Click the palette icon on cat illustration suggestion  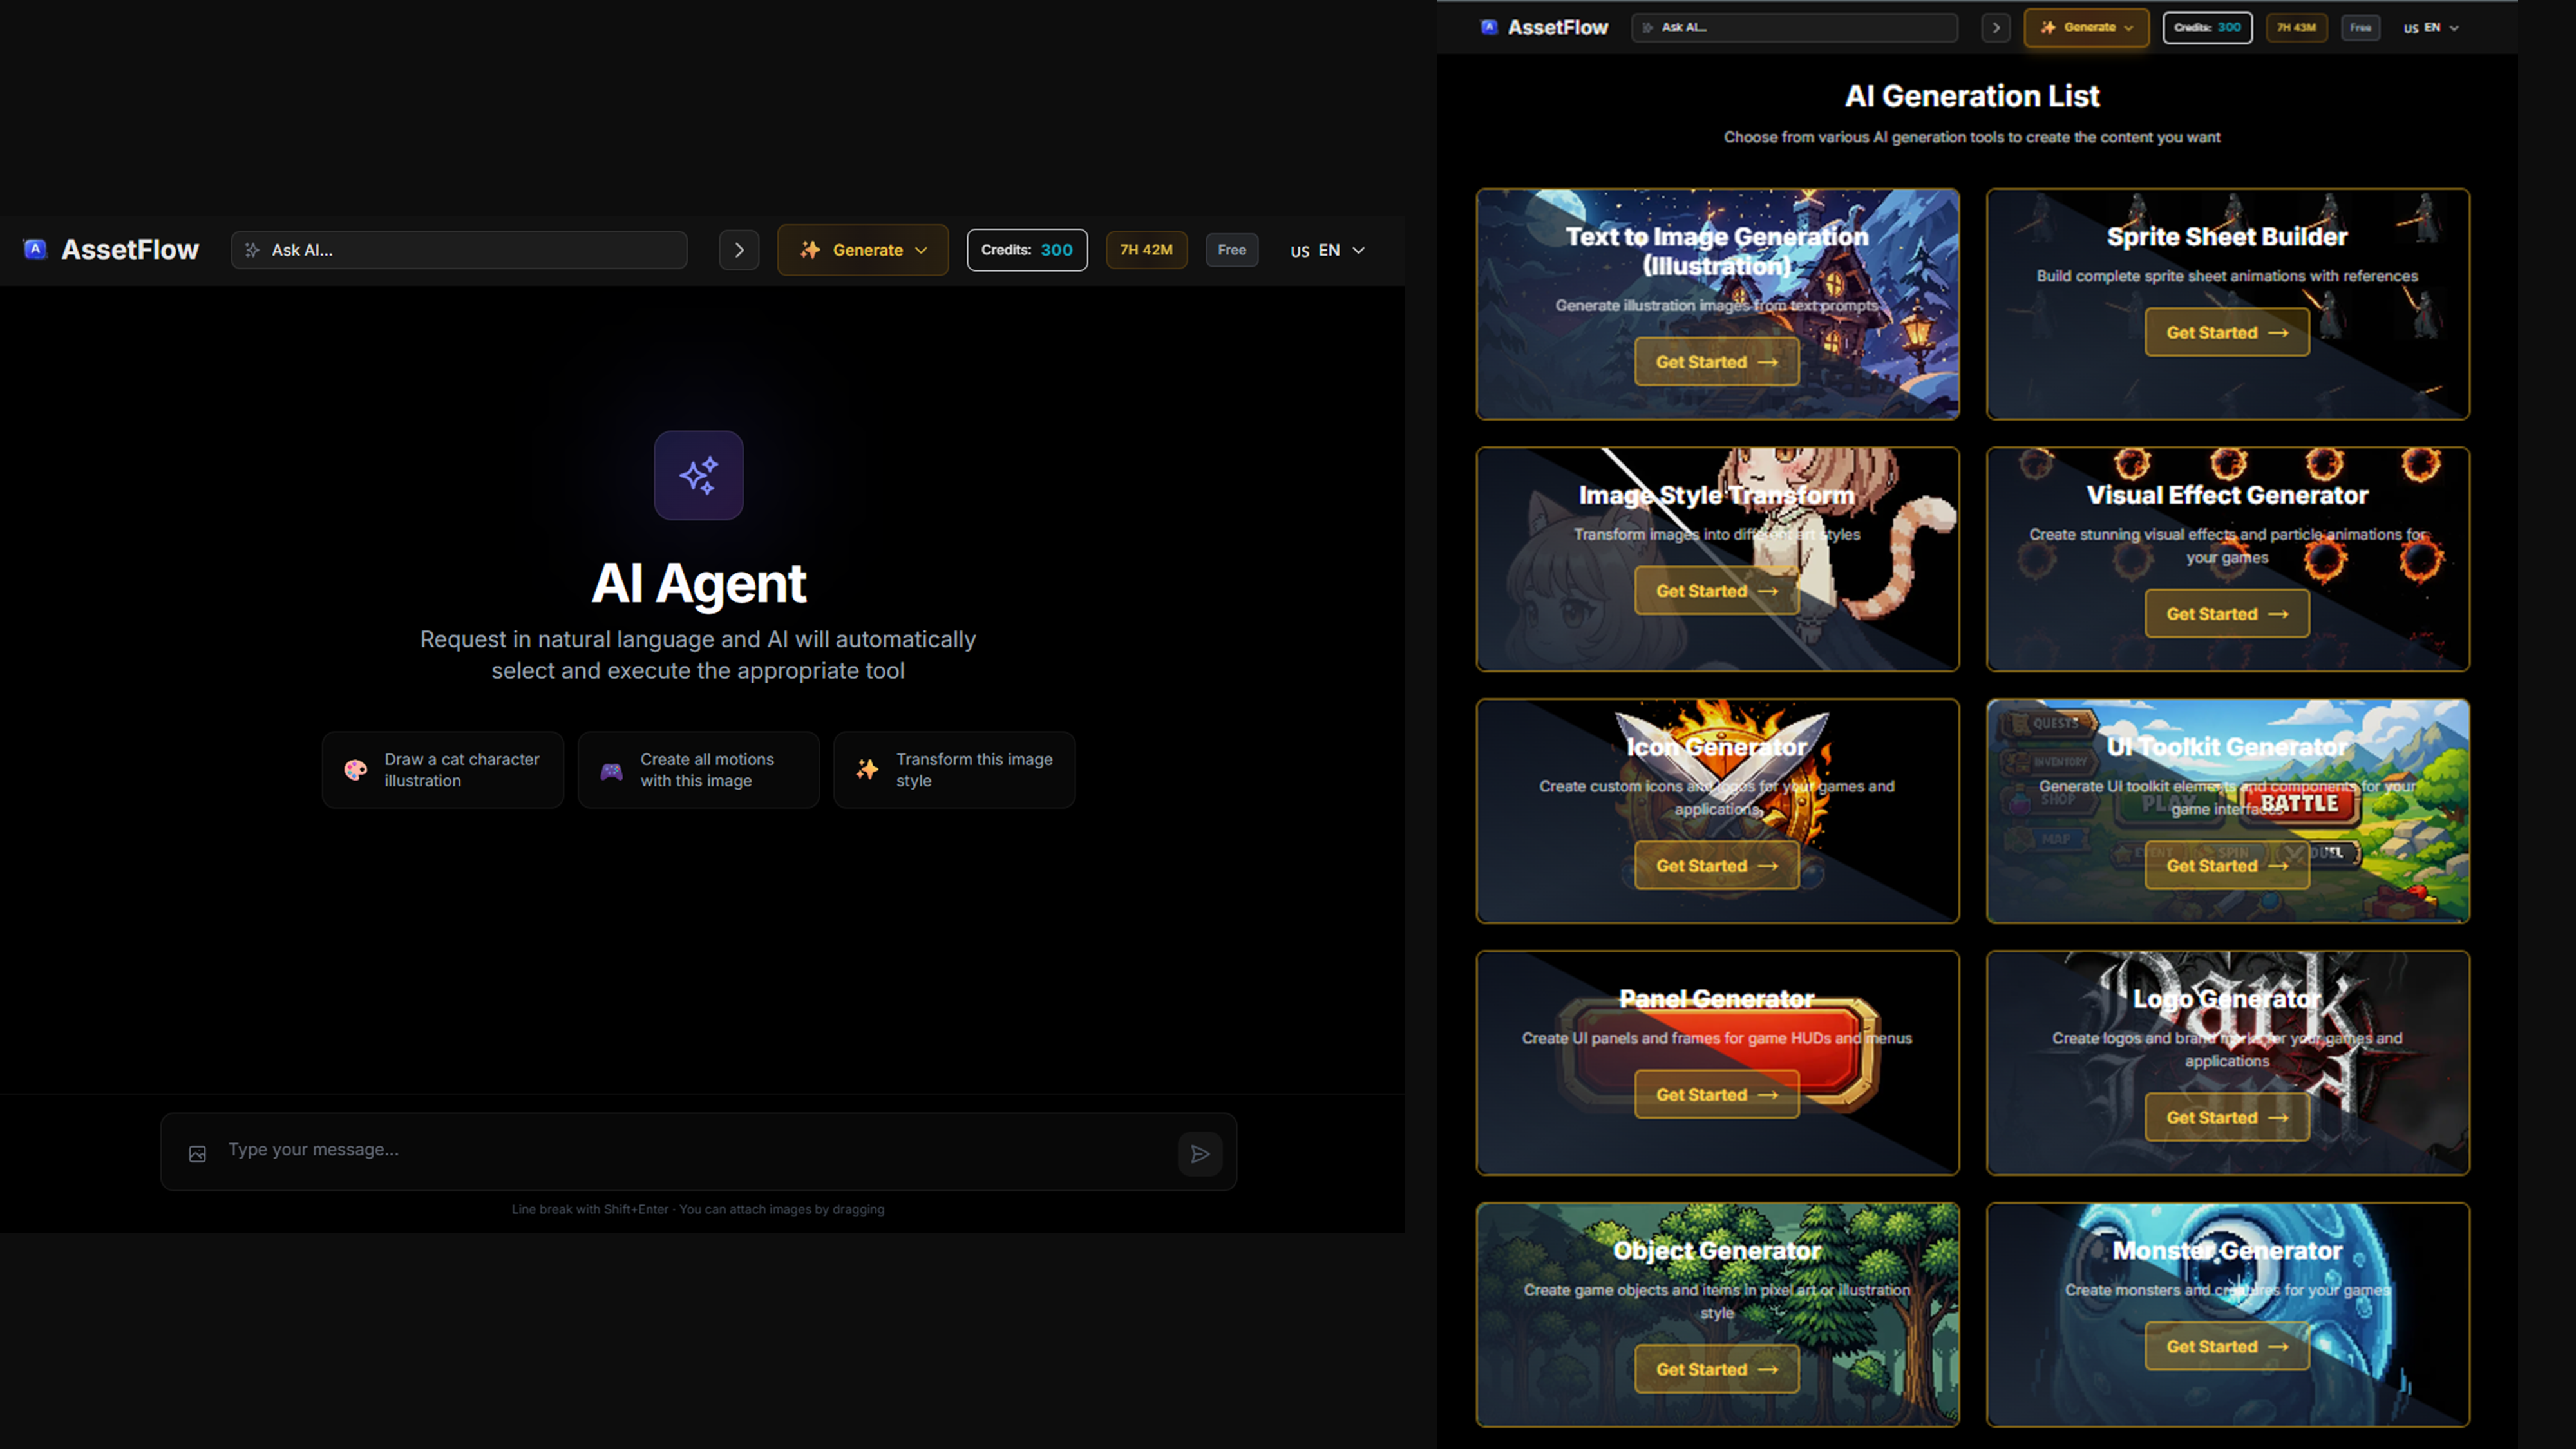click(355, 769)
